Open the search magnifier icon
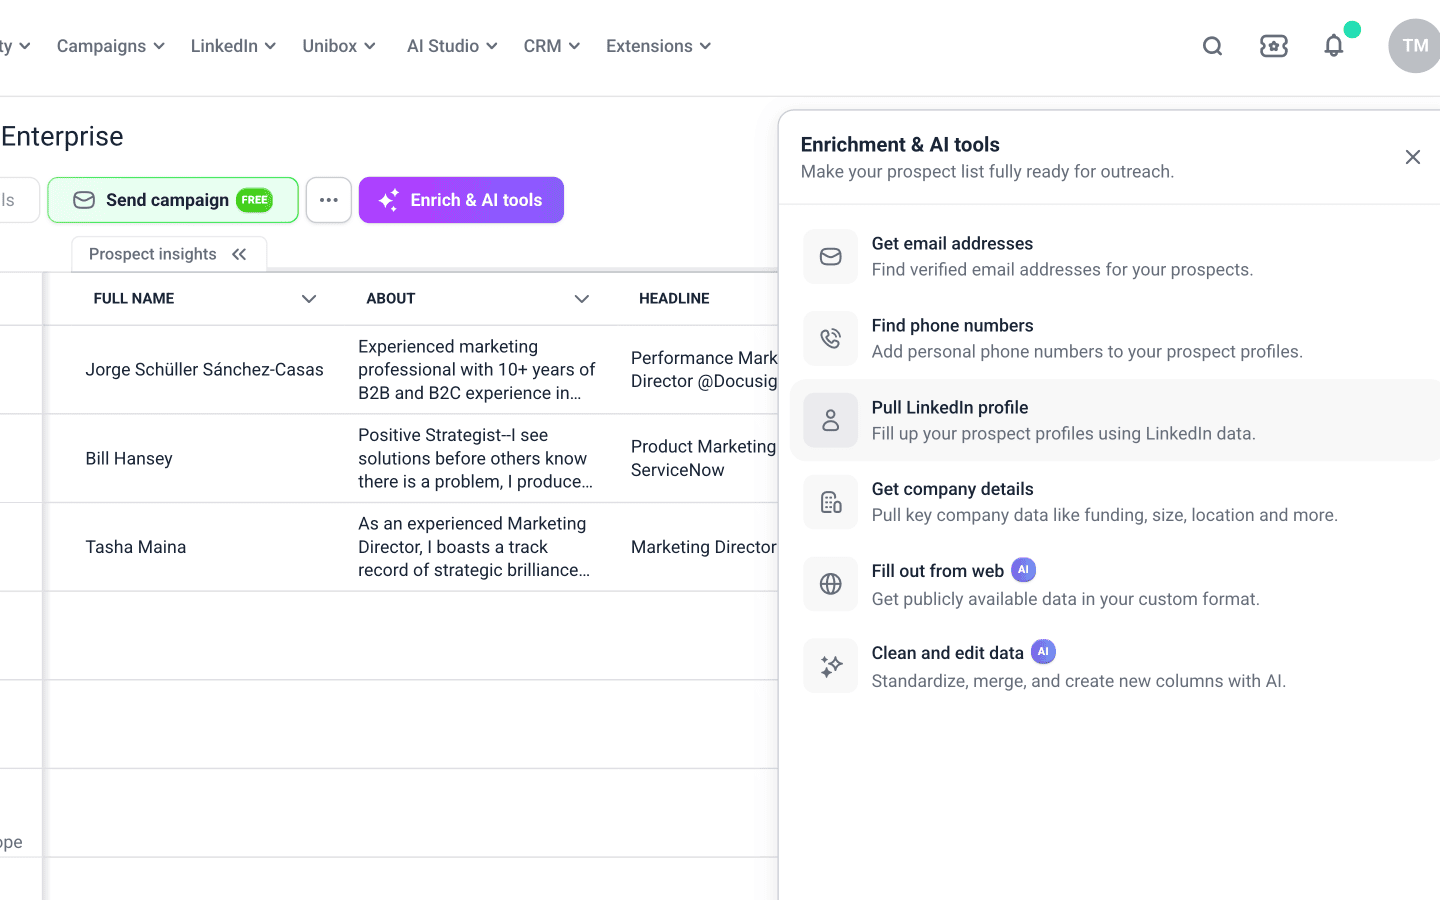 pos(1213,46)
